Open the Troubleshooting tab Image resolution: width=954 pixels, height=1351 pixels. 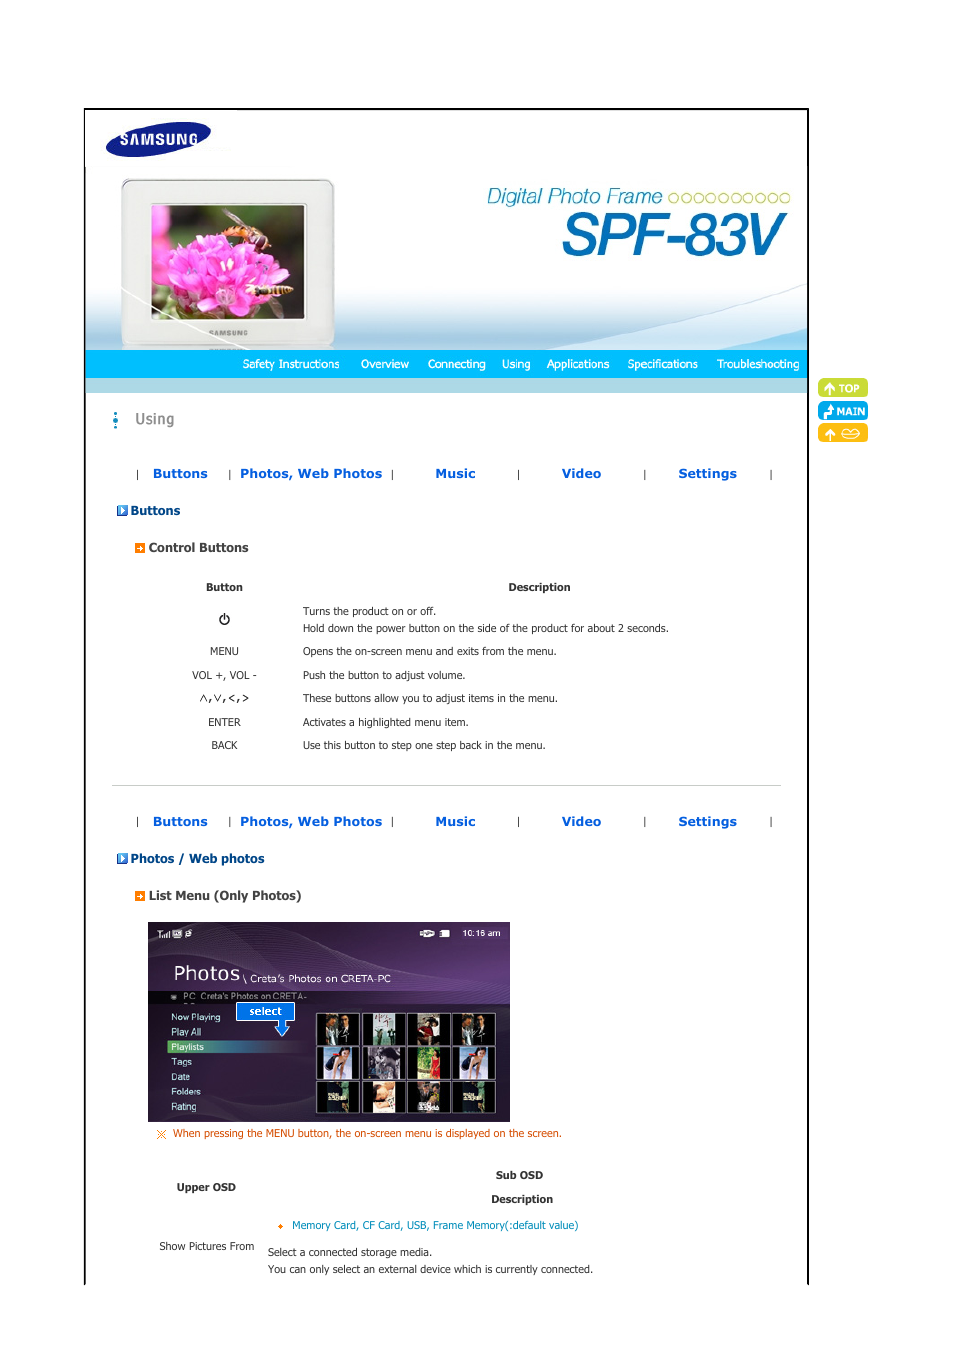(x=758, y=364)
